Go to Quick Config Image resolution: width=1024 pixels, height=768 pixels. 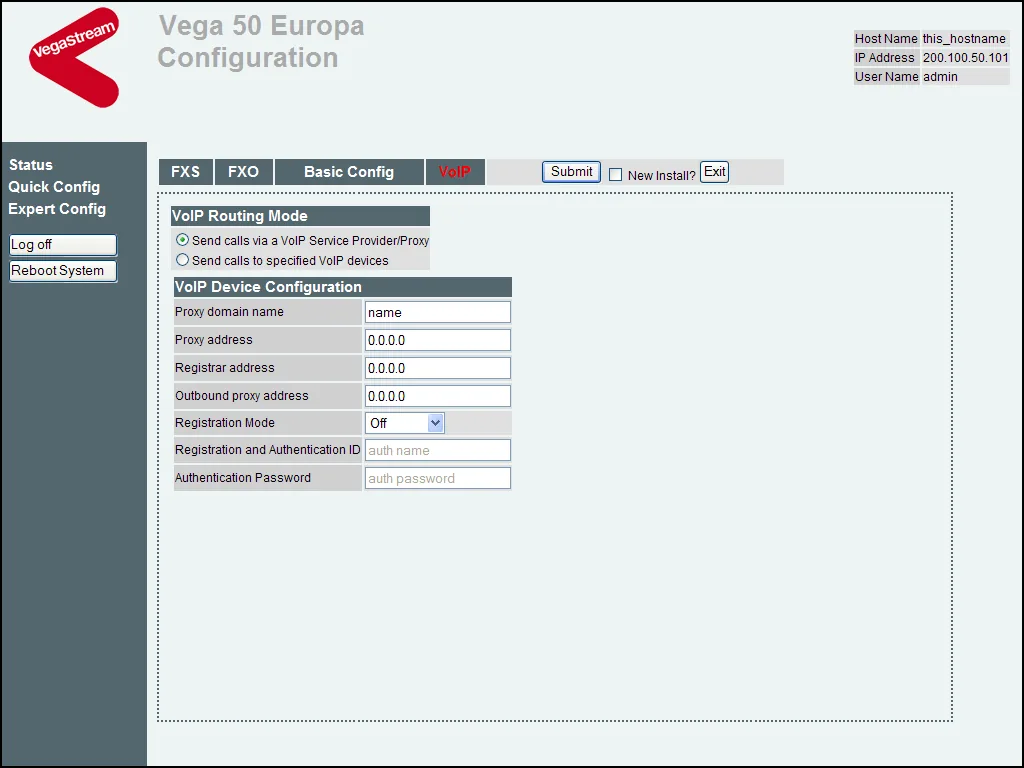coord(54,187)
